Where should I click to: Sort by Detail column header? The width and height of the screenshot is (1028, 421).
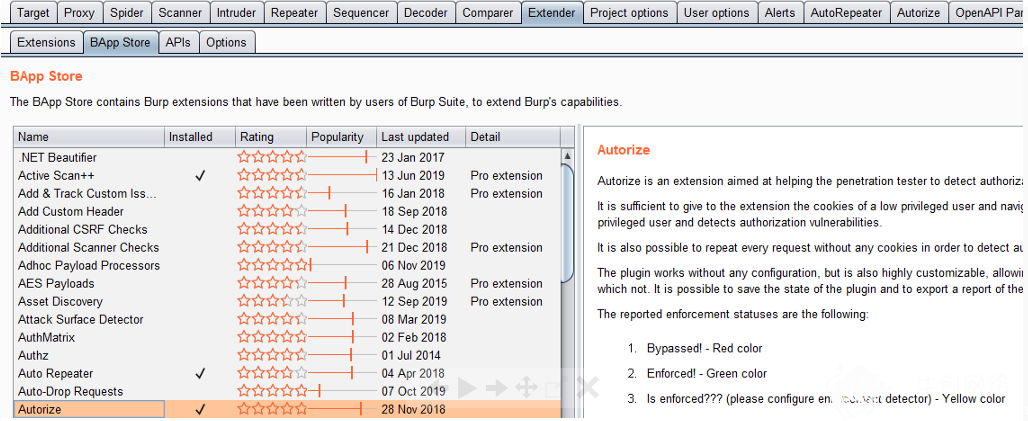(513, 137)
